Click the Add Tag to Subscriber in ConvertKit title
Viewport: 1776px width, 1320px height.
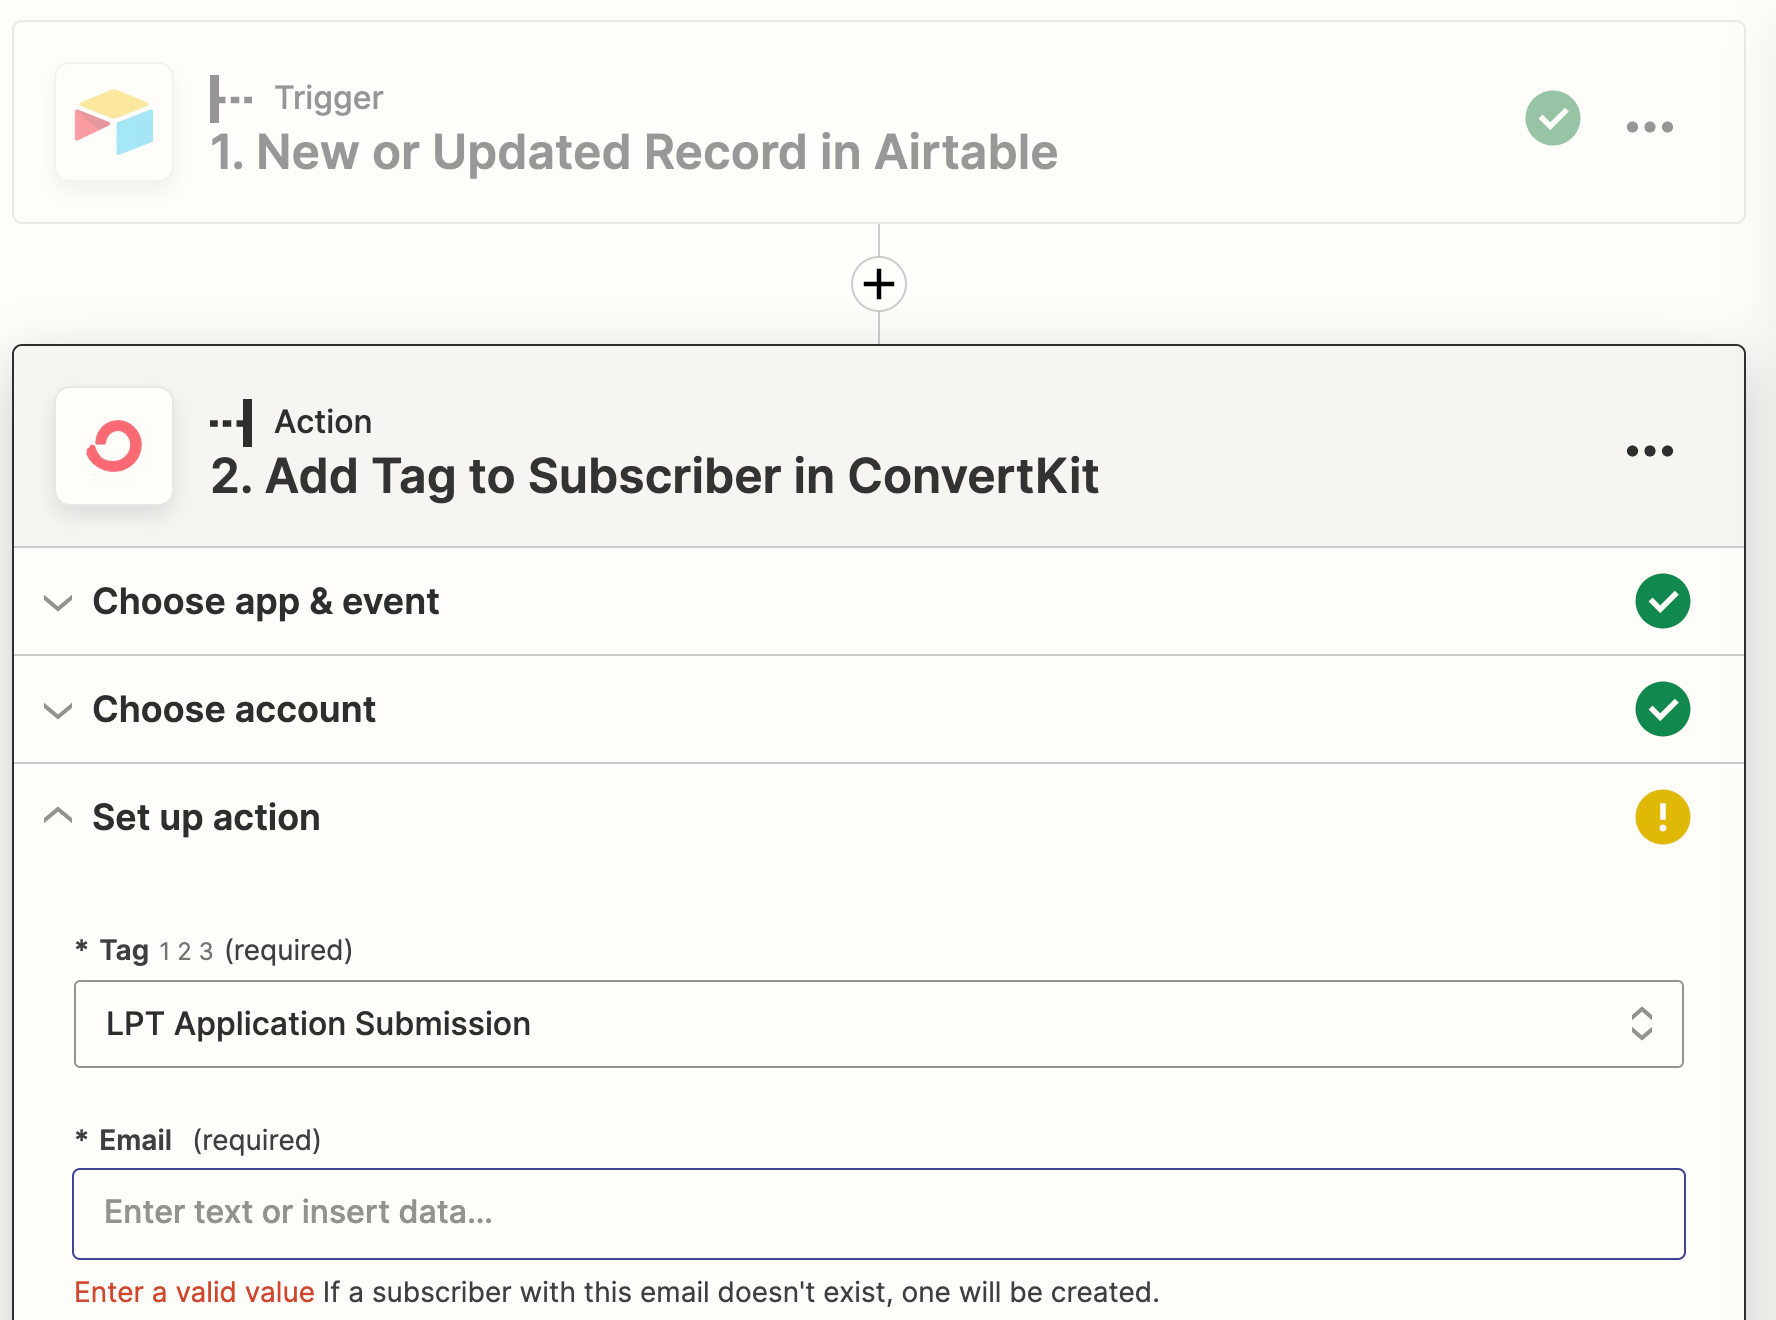click(655, 476)
